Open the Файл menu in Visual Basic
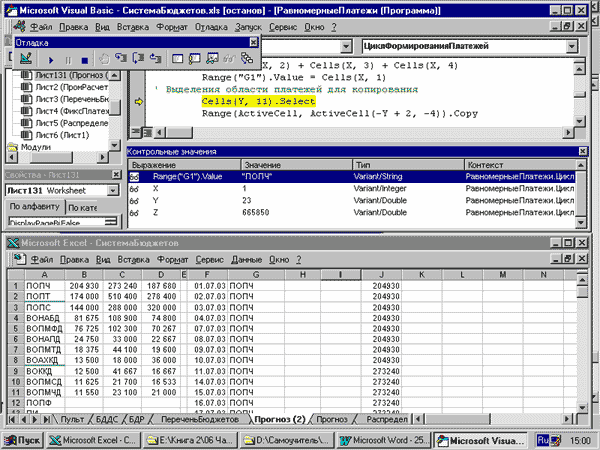This screenshot has height=450, width=600. coord(41,27)
